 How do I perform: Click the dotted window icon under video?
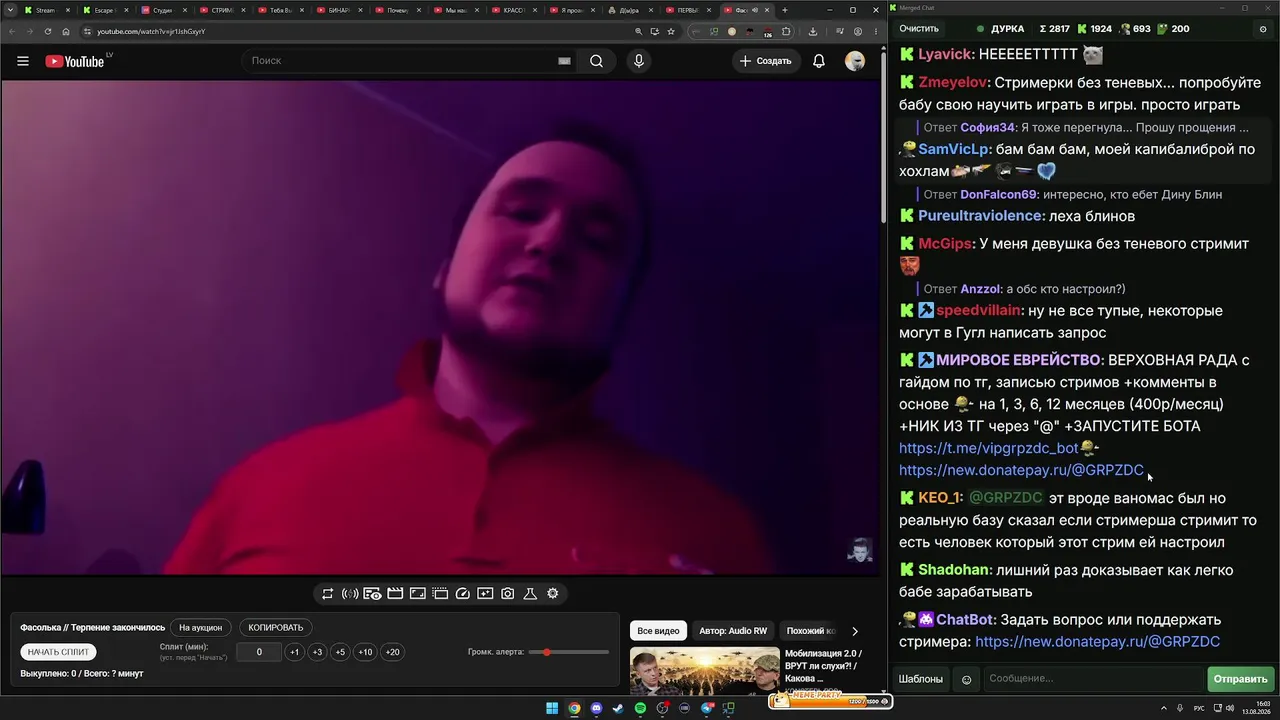tap(440, 594)
